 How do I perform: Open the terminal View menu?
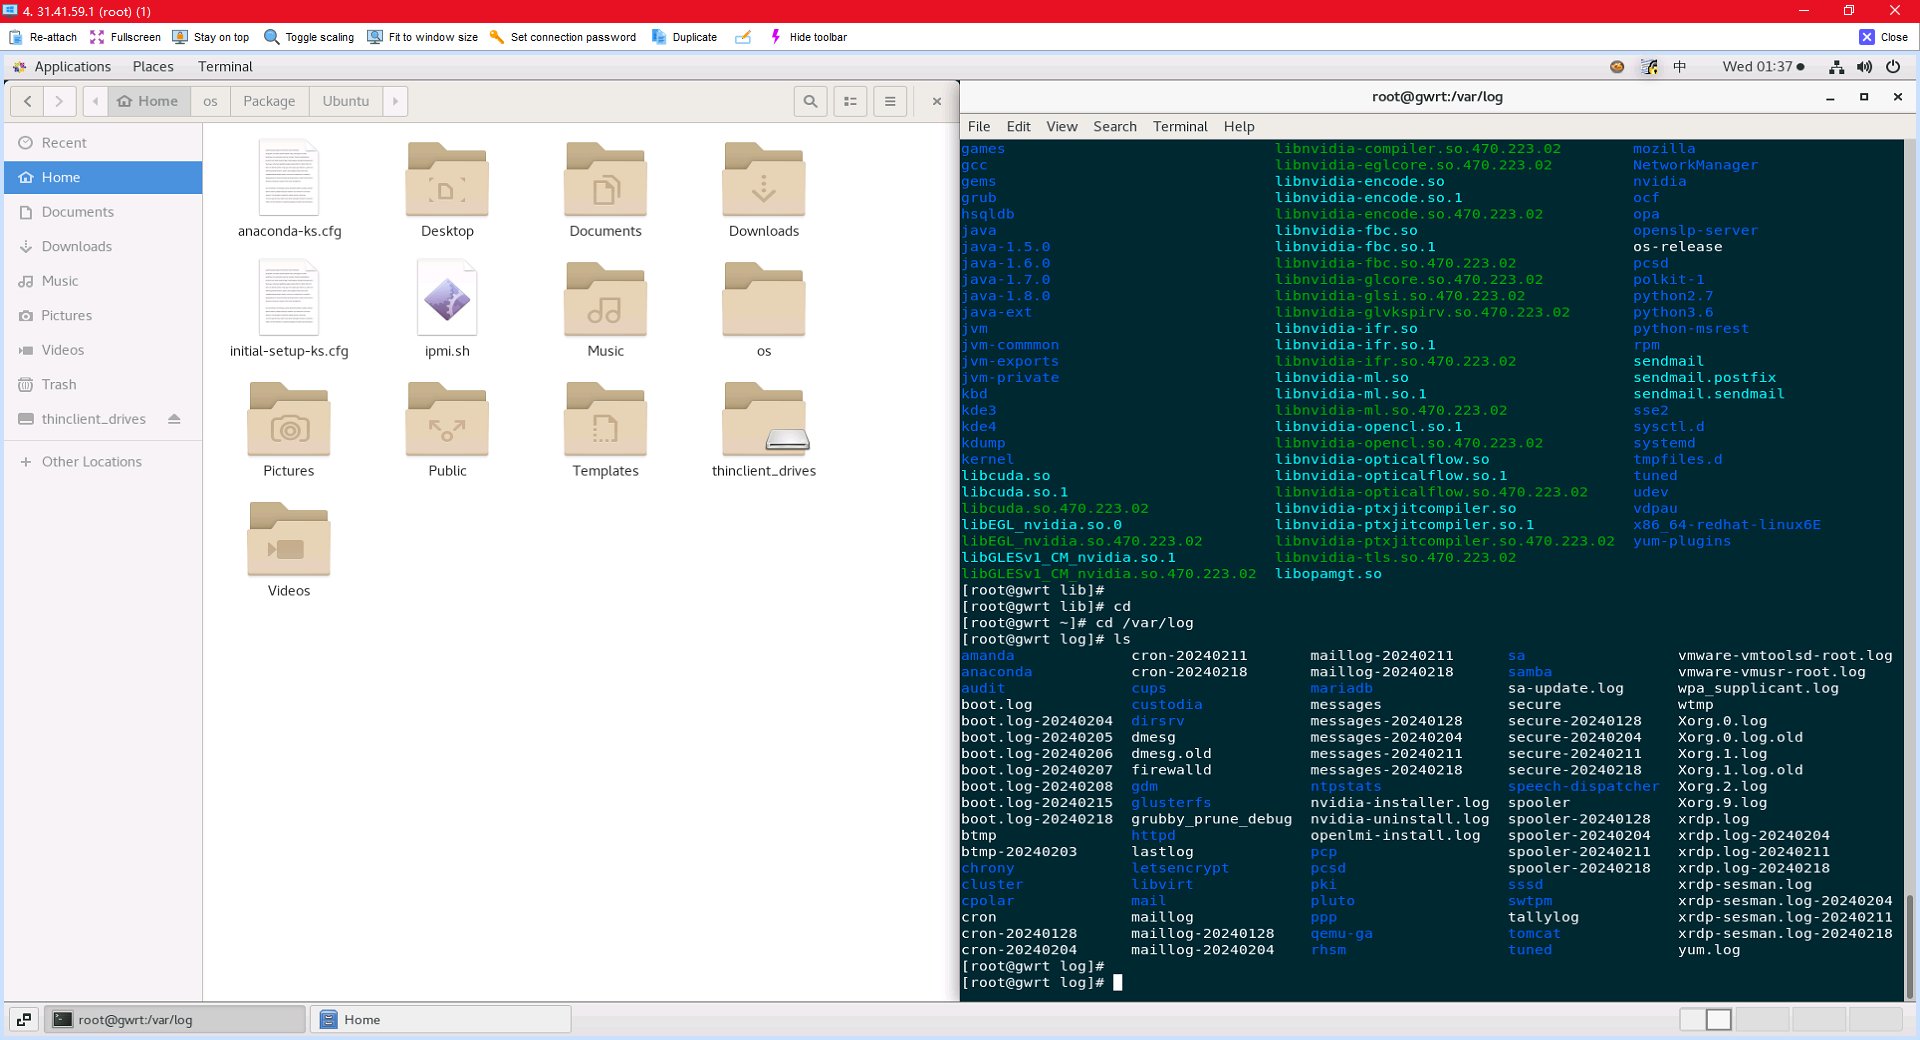point(1062,126)
